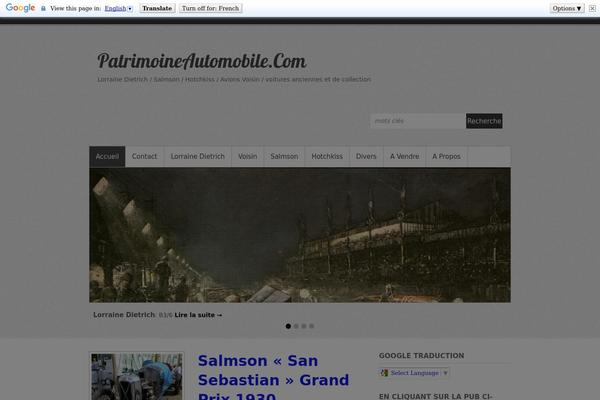Select the first slider dot
Screen dimensions: 600x400
pos(288,326)
